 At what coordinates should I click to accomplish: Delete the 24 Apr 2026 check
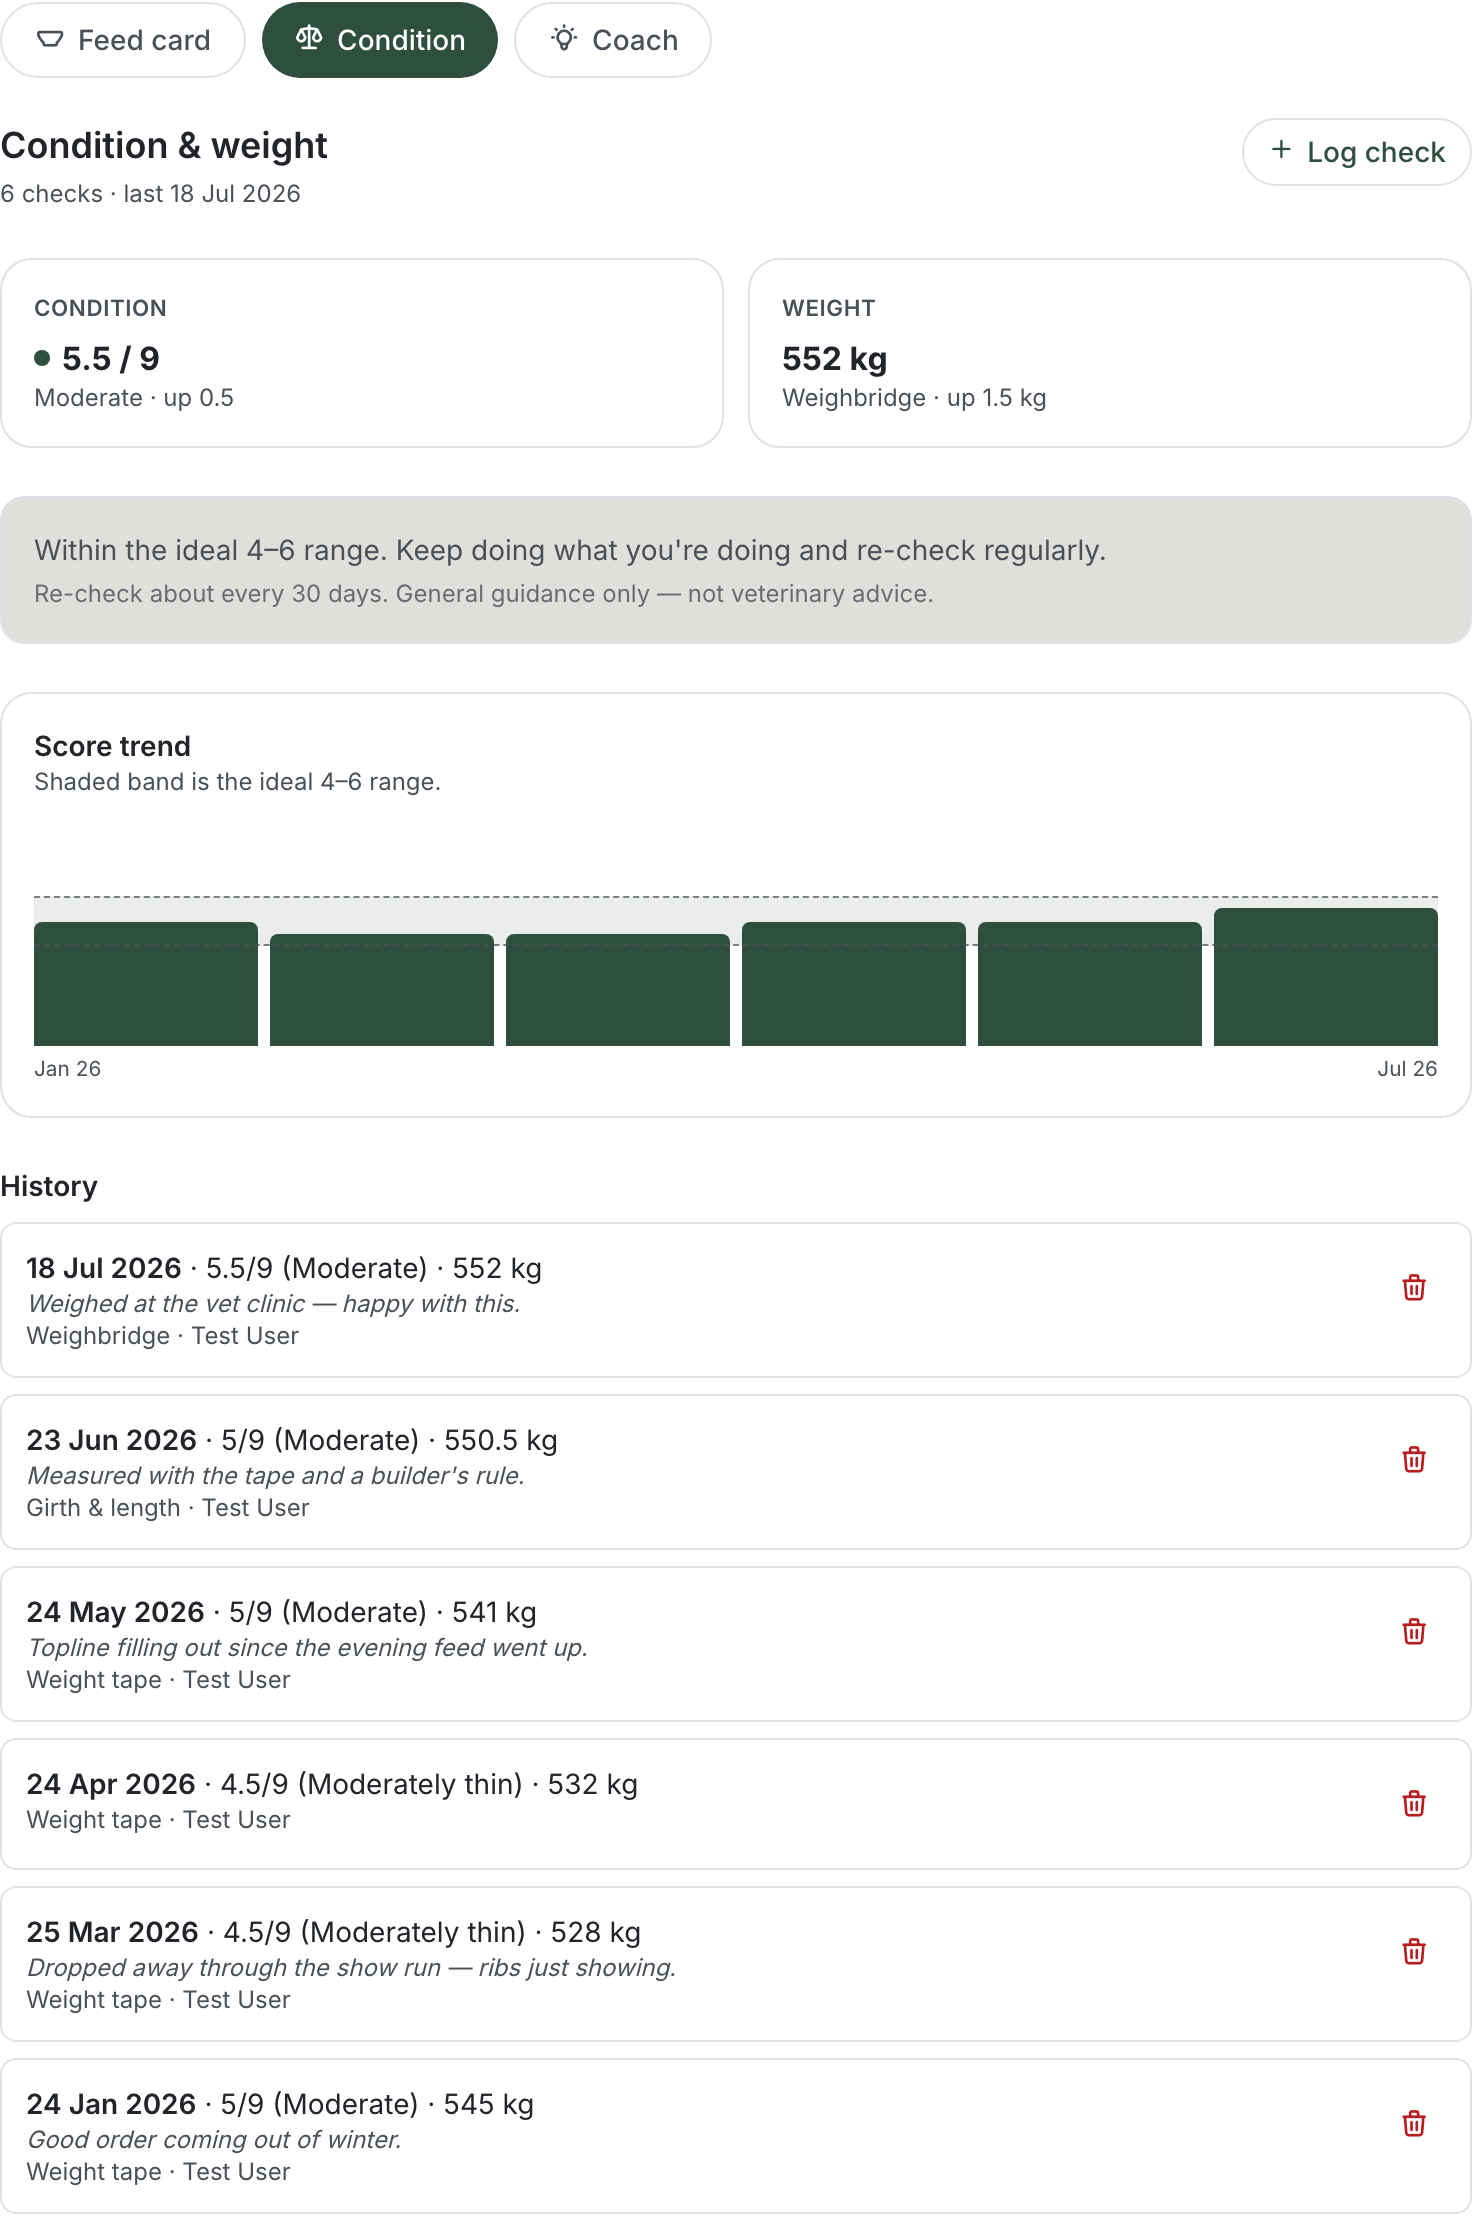[x=1414, y=1803]
